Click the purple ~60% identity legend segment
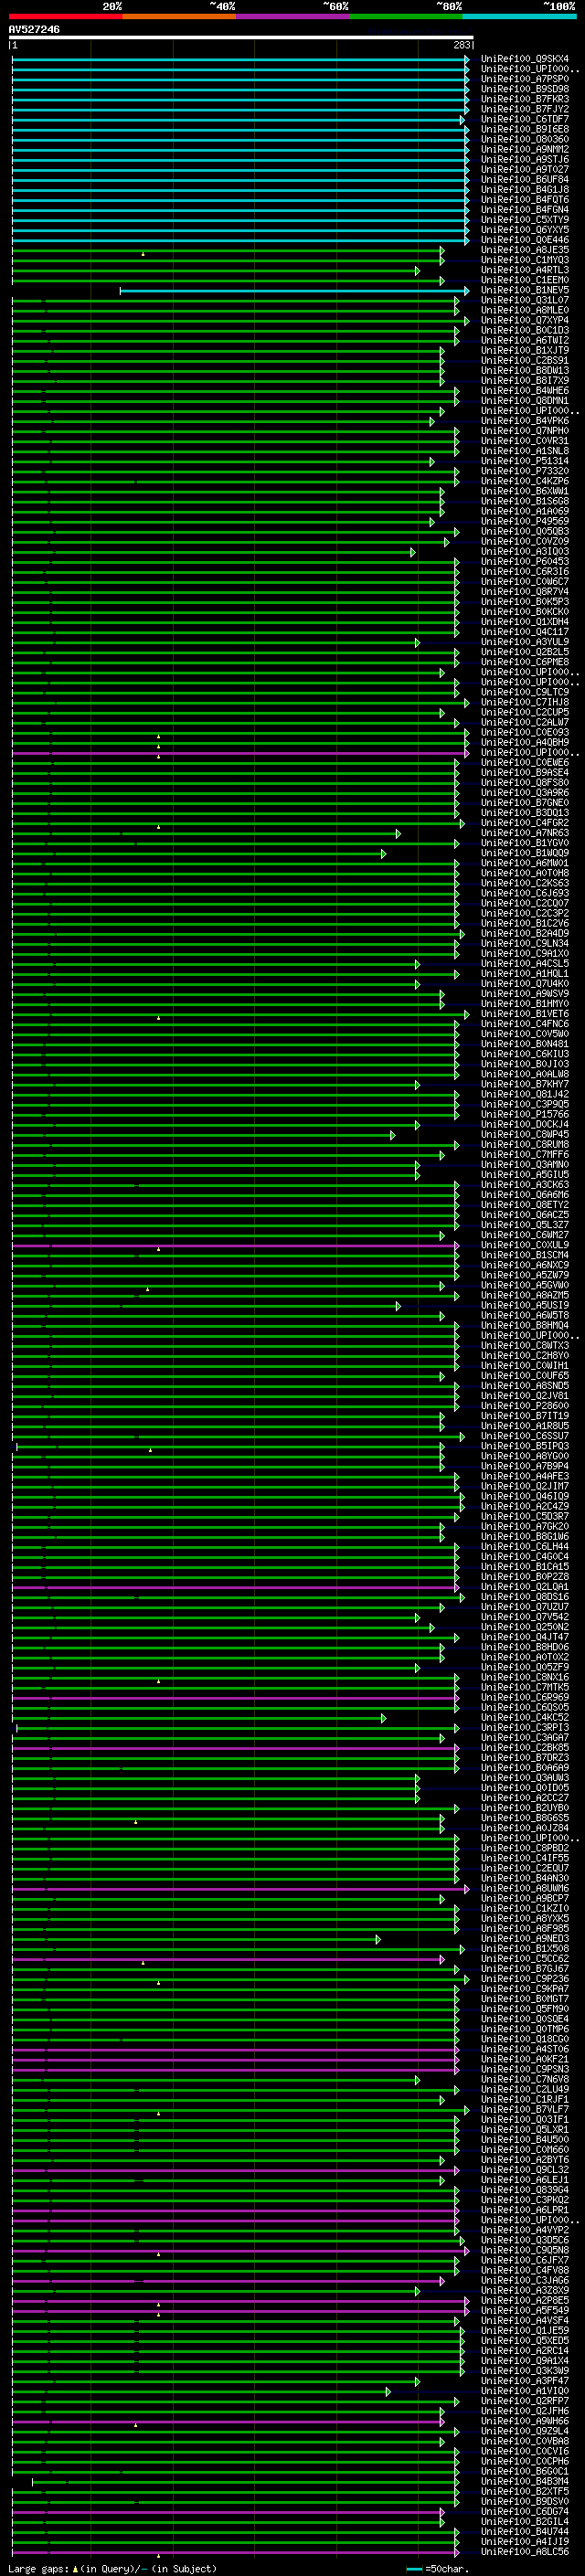The height and width of the screenshot is (2576, 585). (x=292, y=16)
